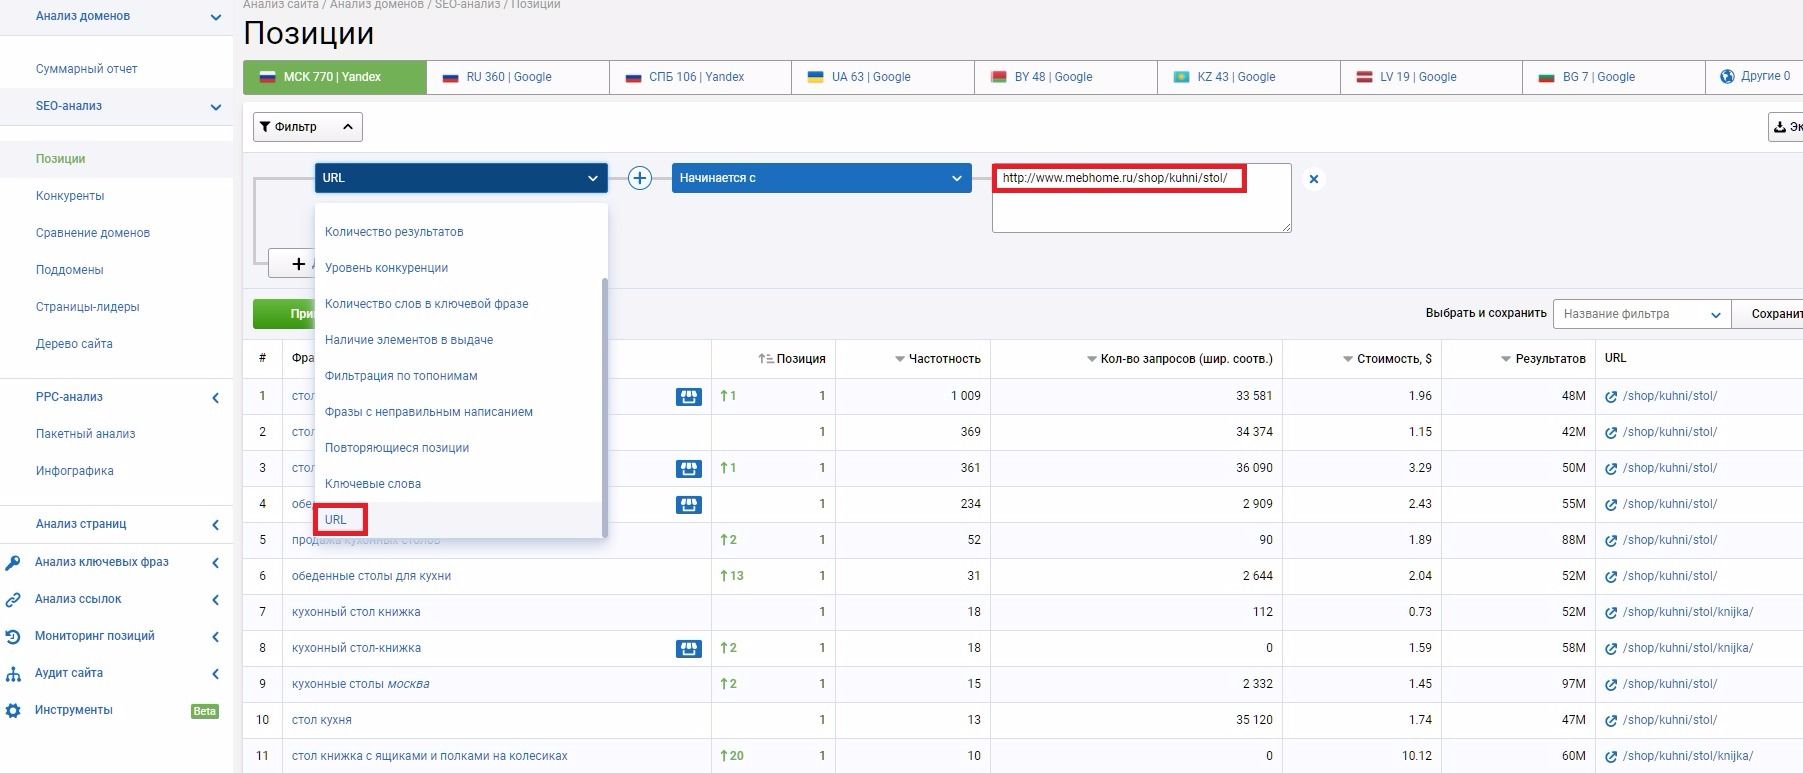Click external link icon for row 9 URL
The image size is (1803, 773).
pyautogui.click(x=1611, y=685)
